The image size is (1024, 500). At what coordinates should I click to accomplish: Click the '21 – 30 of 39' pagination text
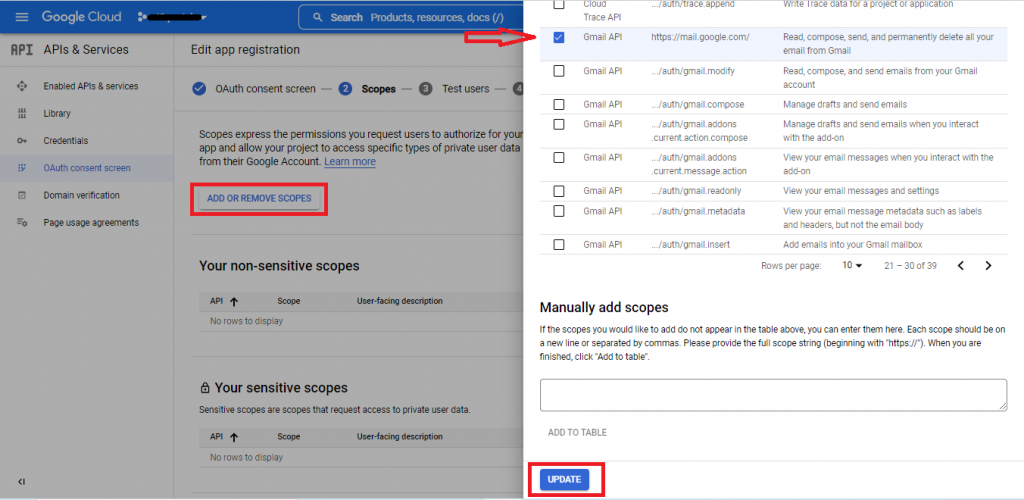tap(910, 266)
